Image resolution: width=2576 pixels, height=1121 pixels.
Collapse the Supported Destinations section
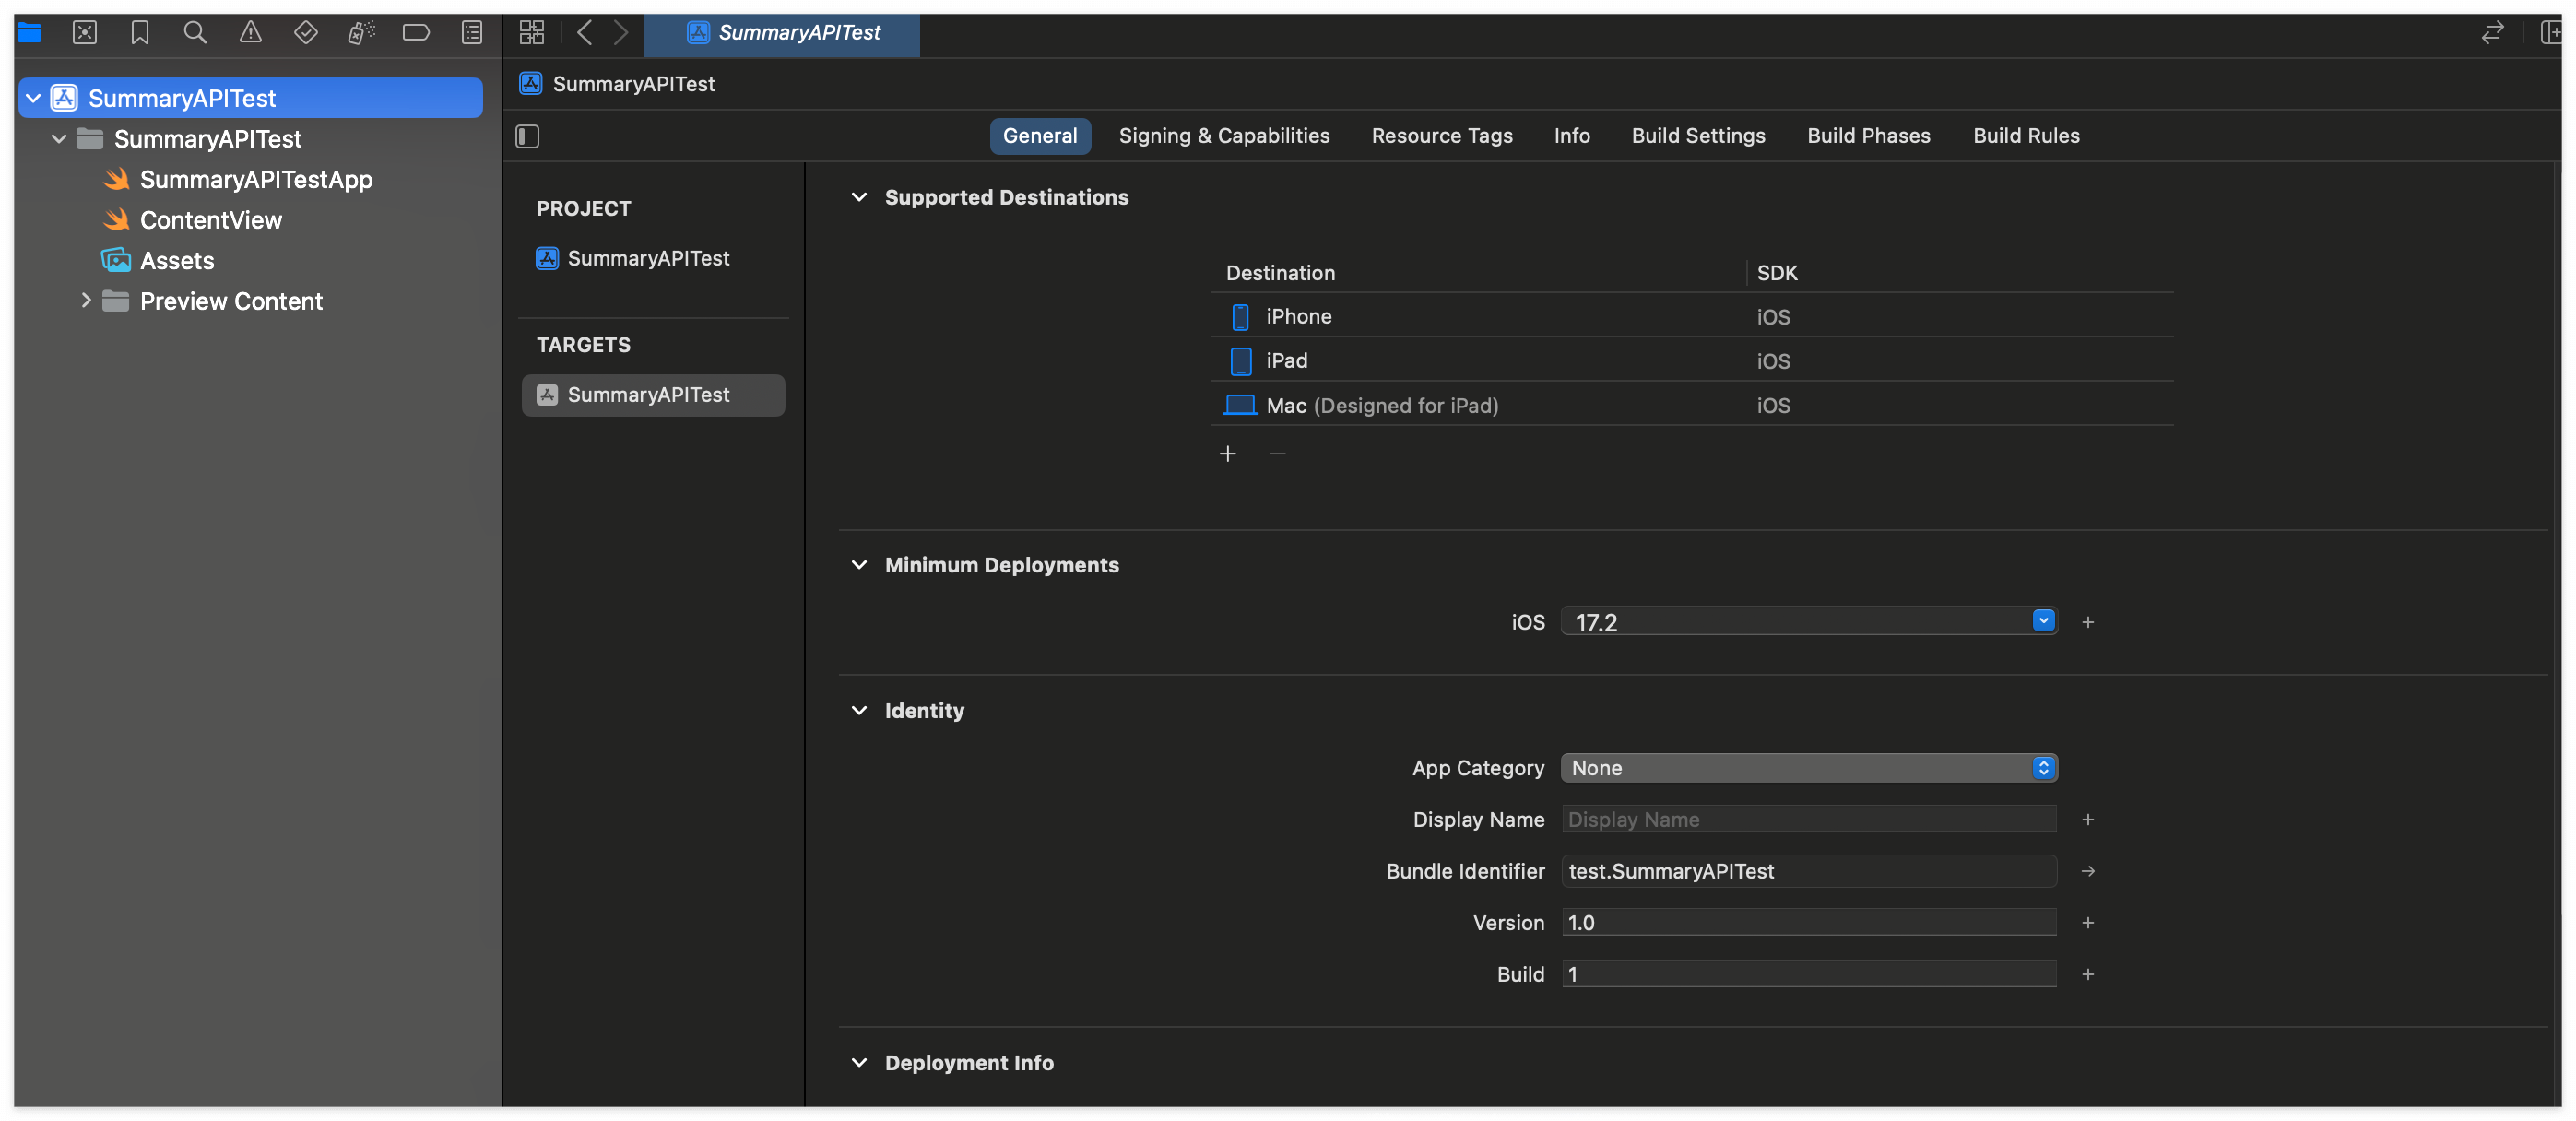(x=859, y=197)
